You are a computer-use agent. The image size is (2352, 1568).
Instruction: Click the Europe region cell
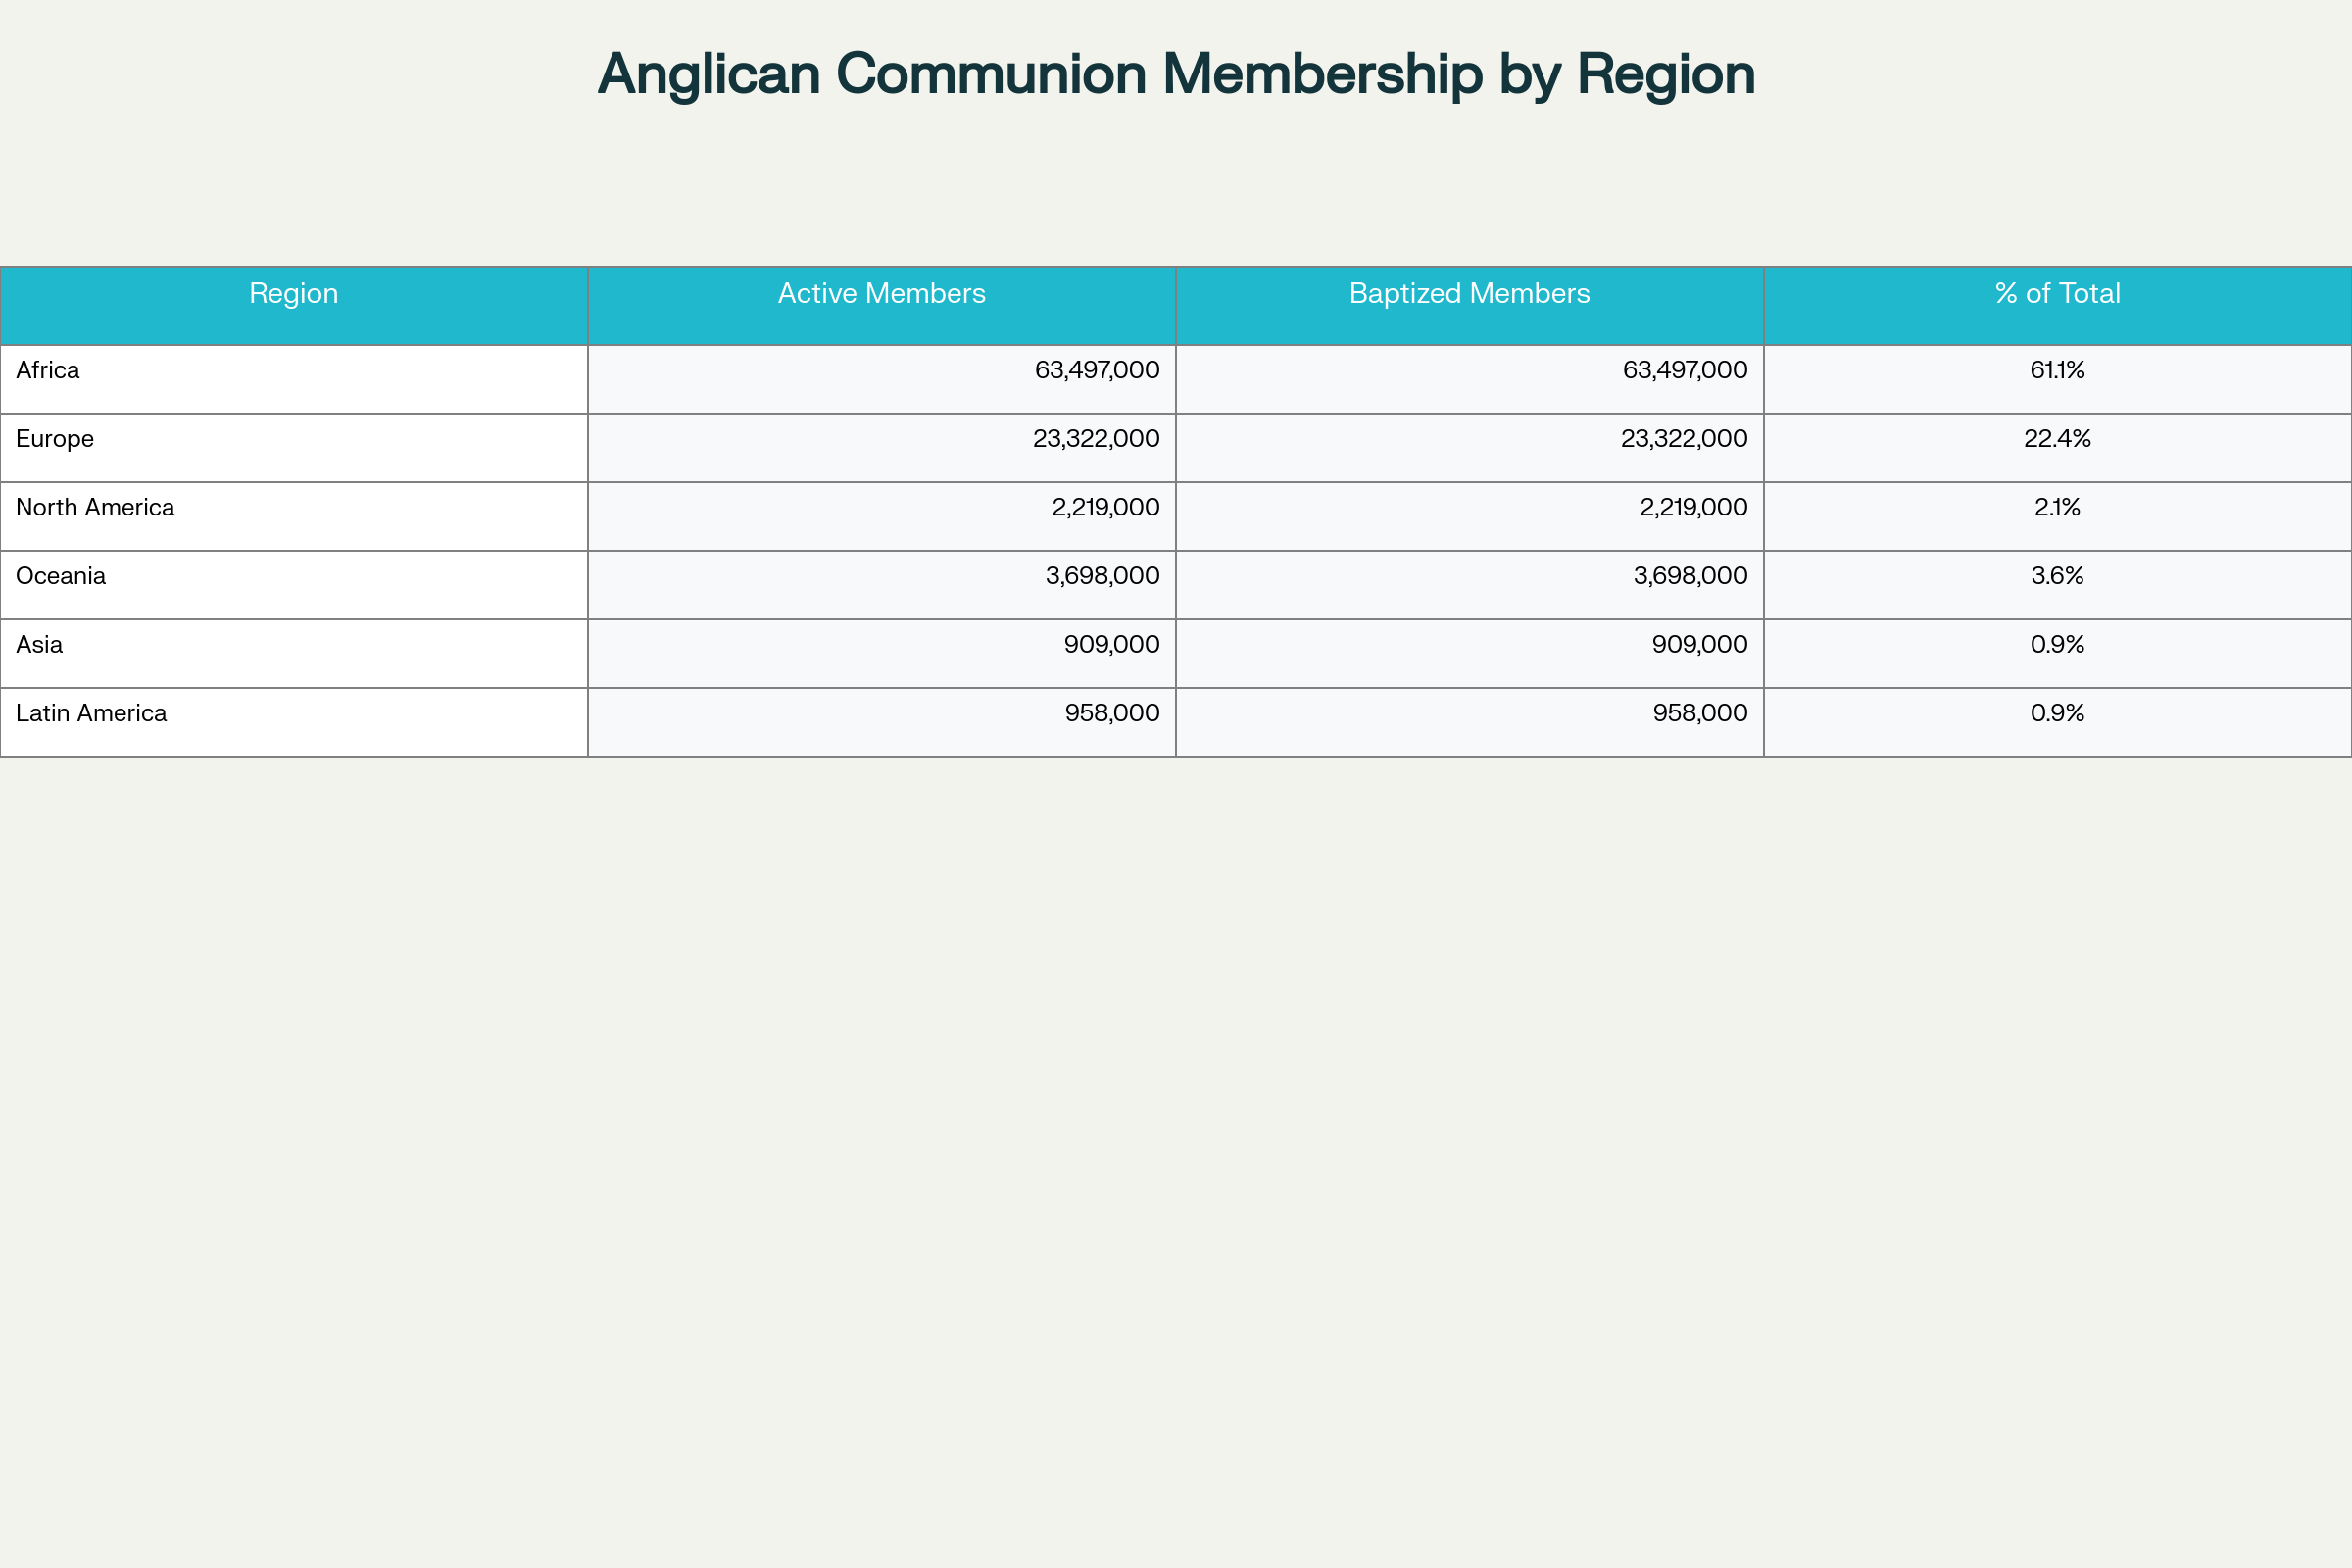[x=55, y=440]
